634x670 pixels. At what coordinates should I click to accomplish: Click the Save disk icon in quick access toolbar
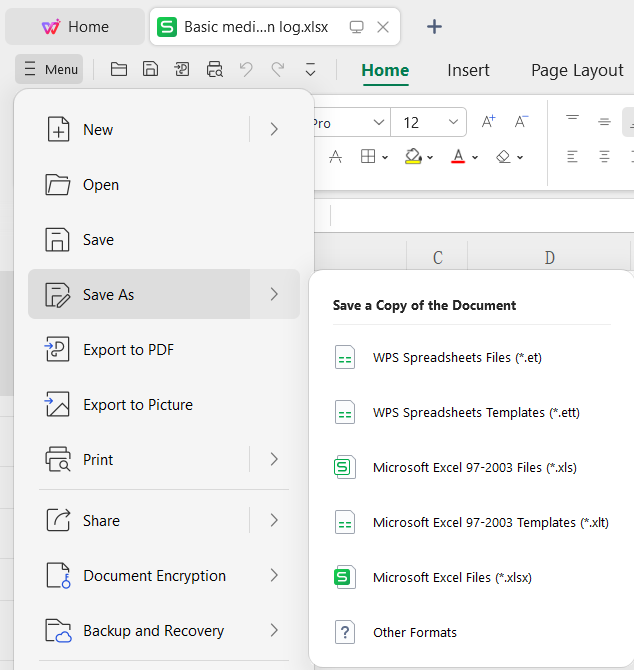pyautogui.click(x=150, y=69)
